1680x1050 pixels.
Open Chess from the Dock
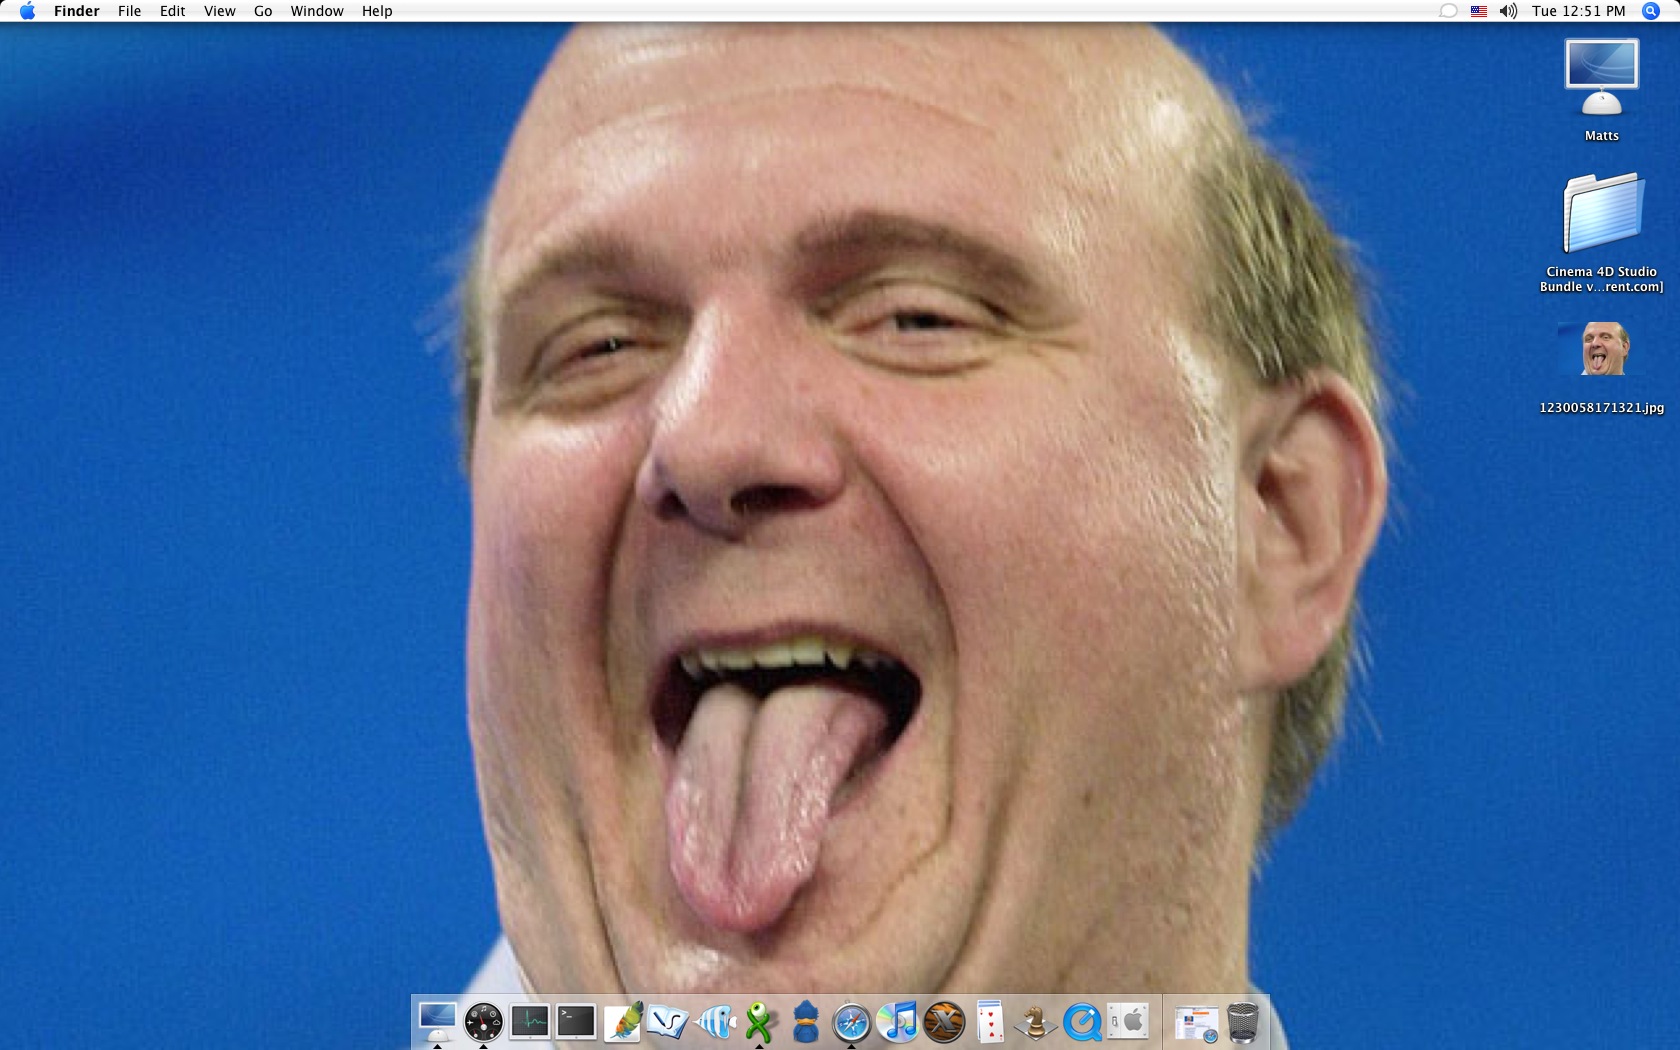(x=1036, y=1022)
